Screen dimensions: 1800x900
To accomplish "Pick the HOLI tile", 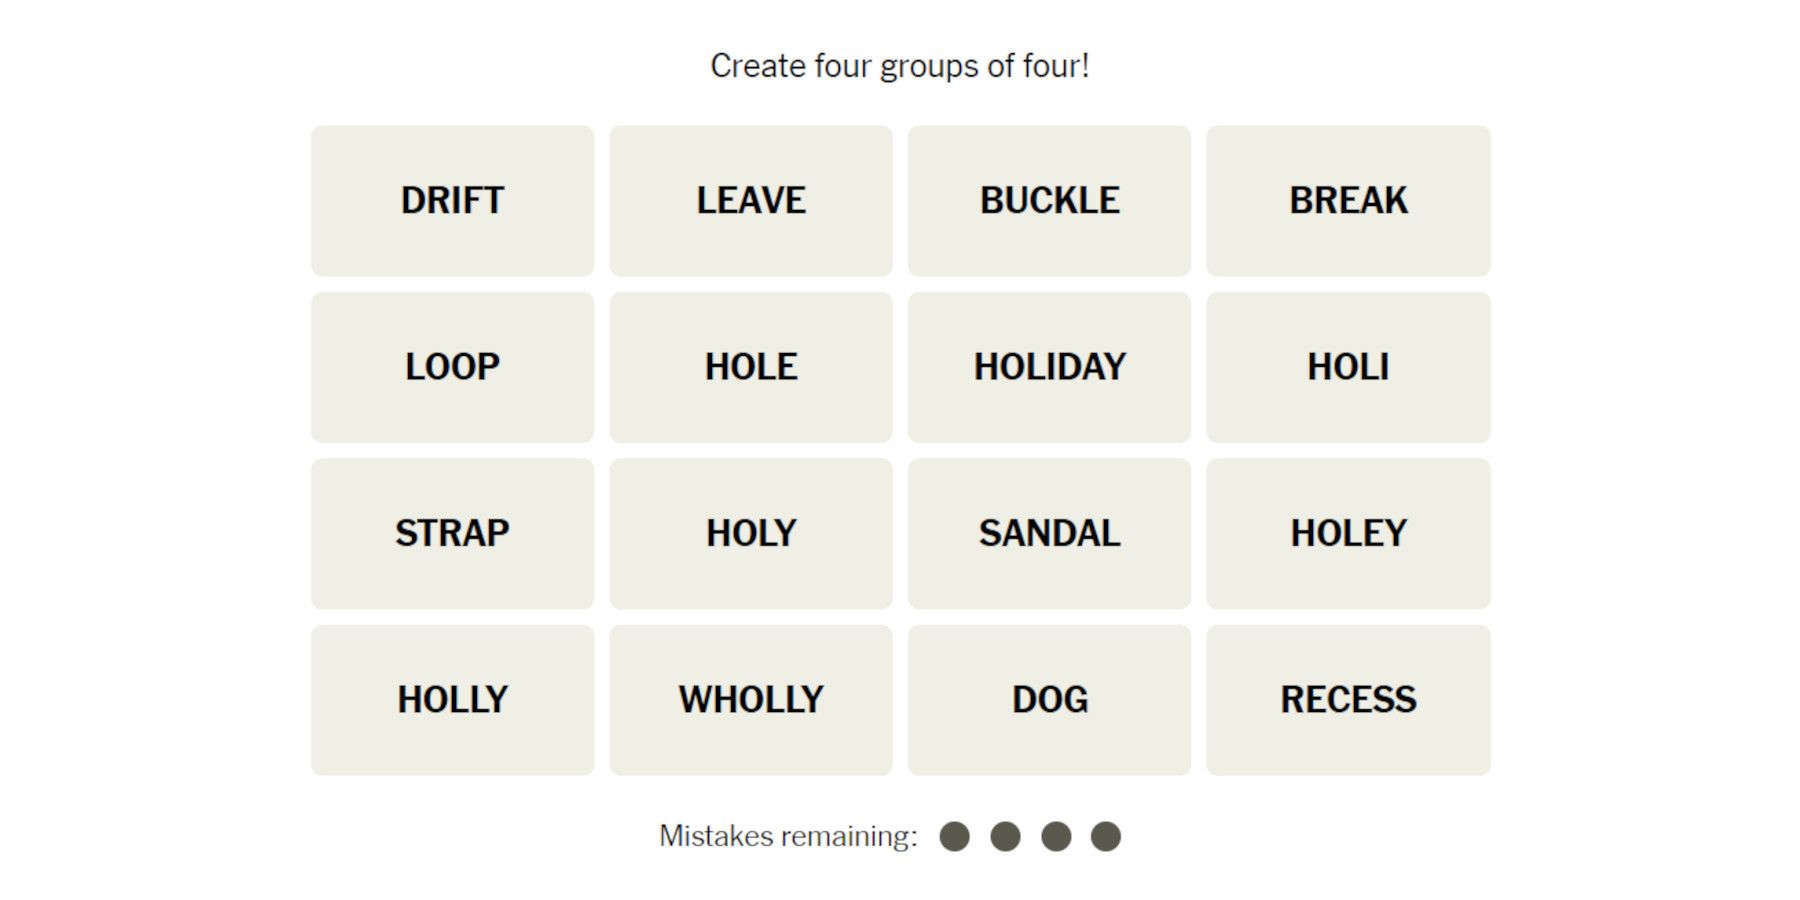I will 1348,367.
